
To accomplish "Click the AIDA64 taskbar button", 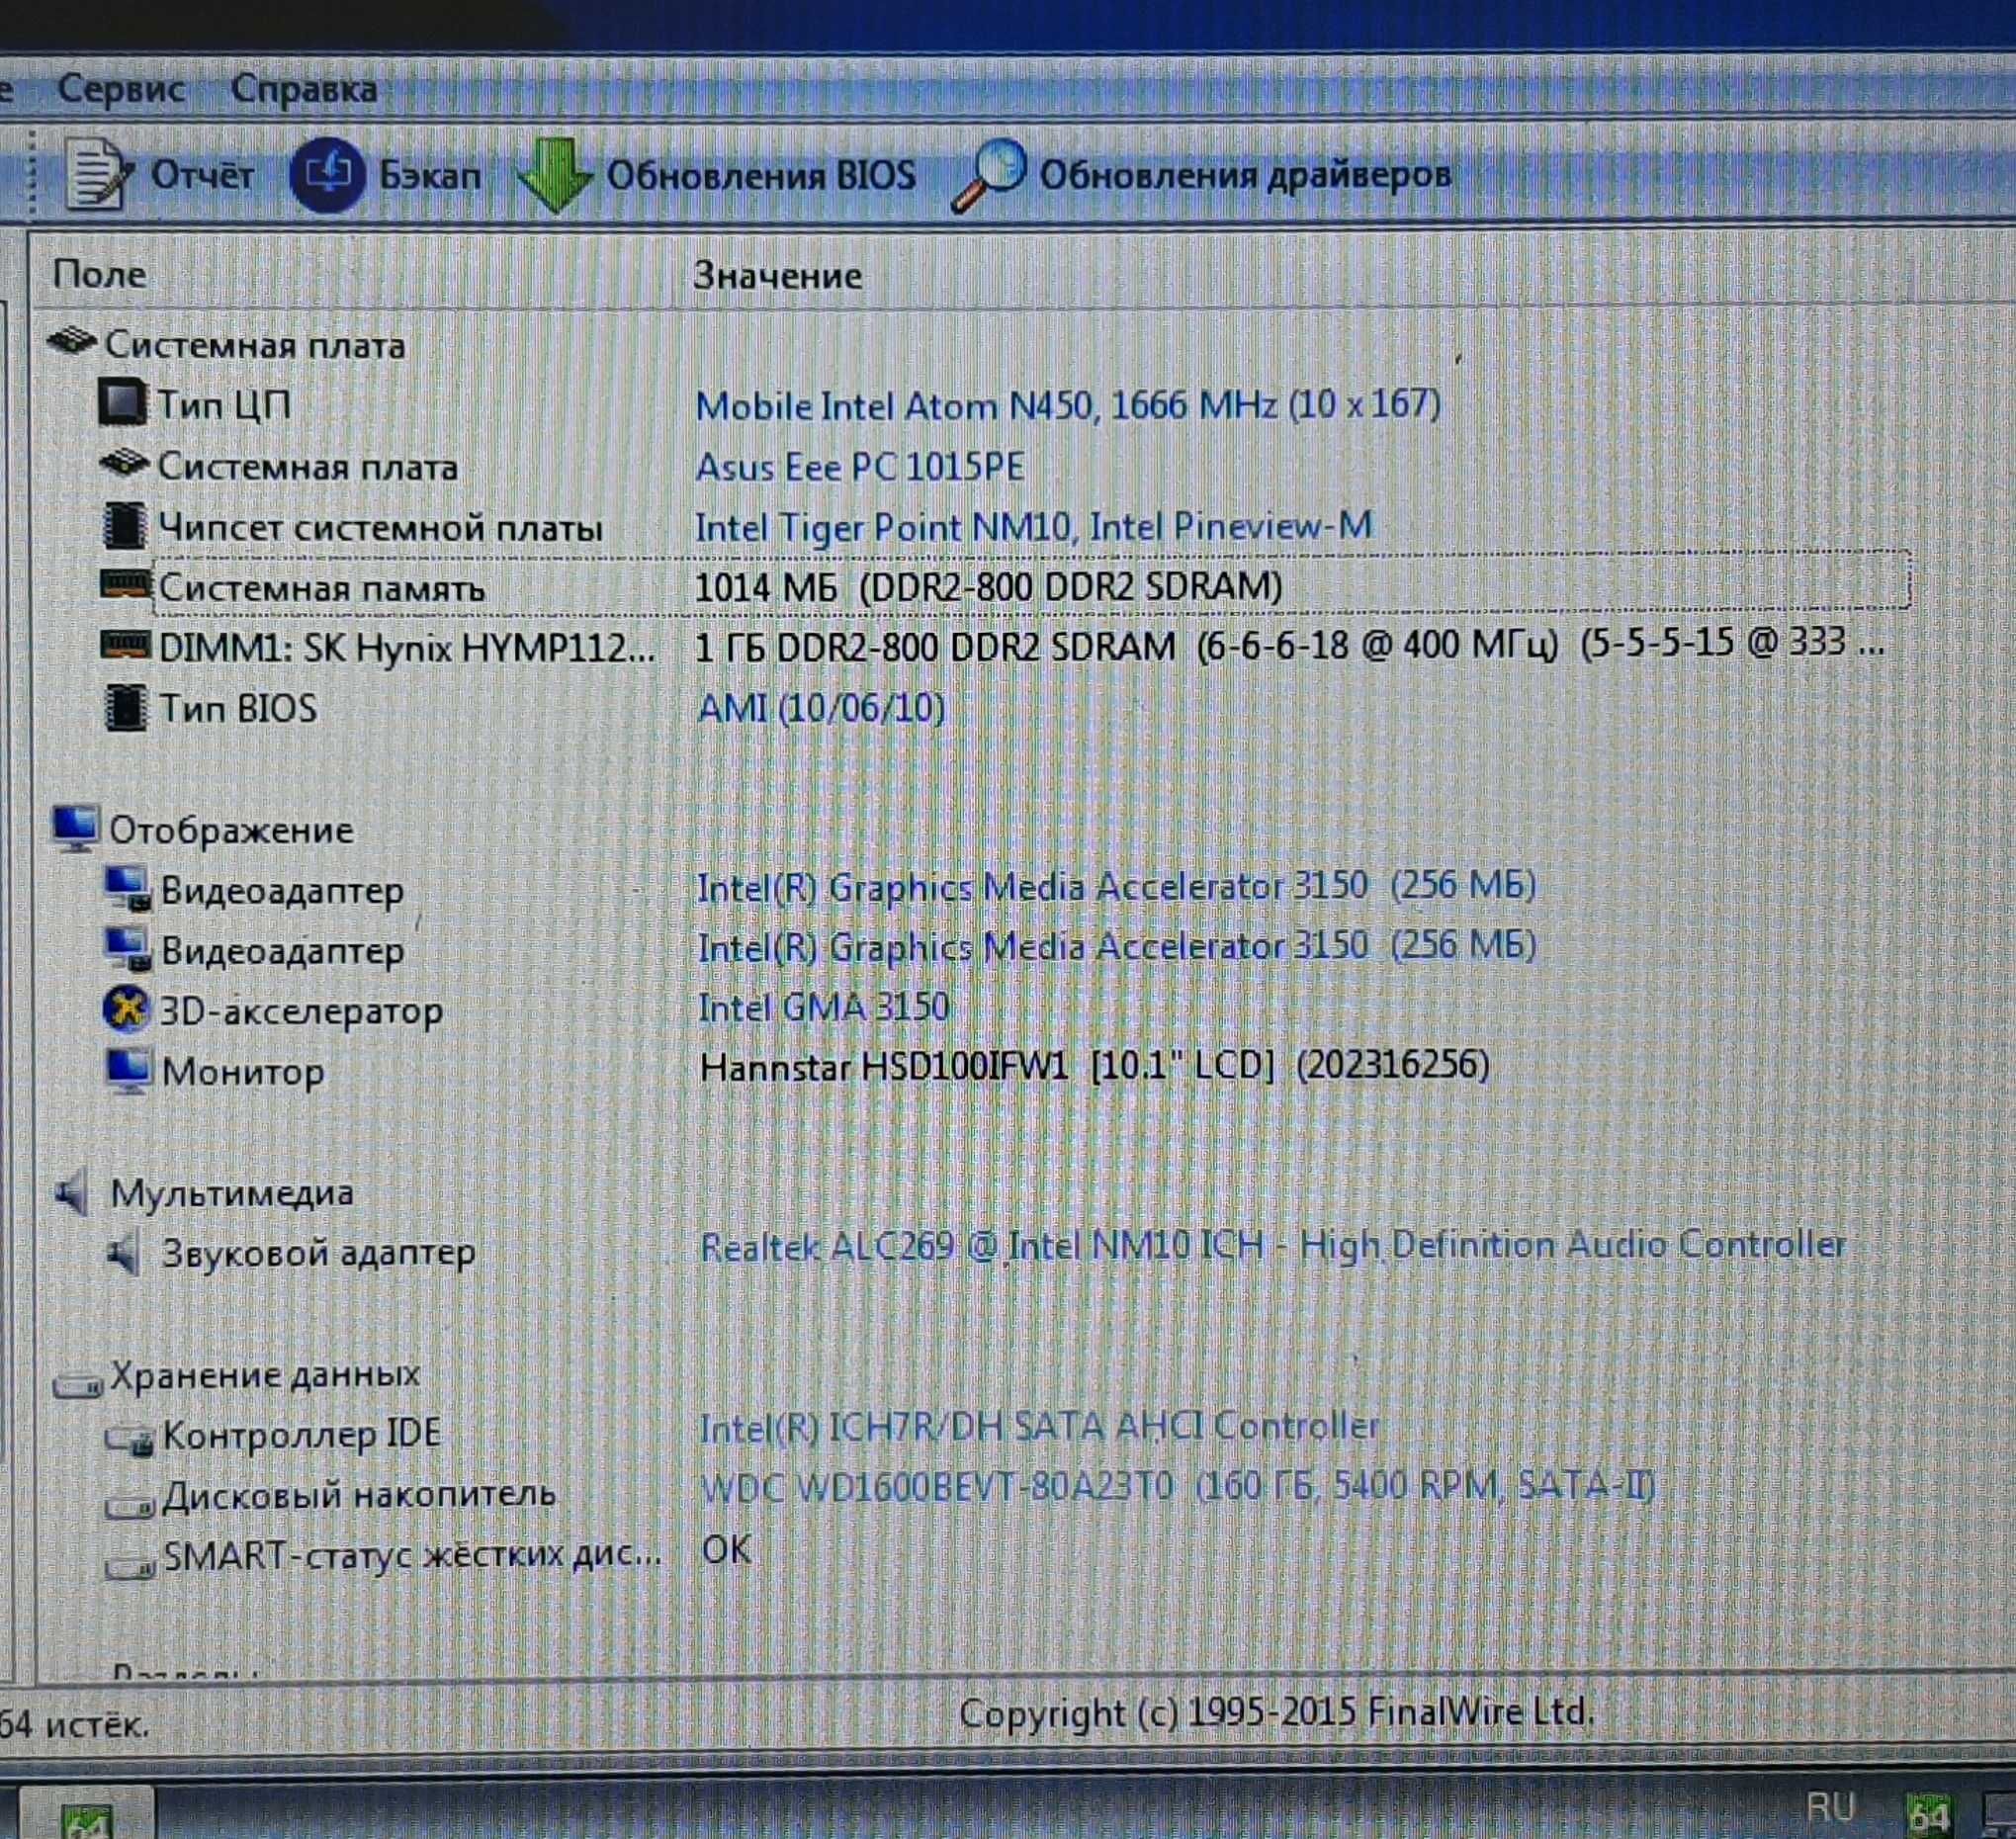I will click(87, 1812).
